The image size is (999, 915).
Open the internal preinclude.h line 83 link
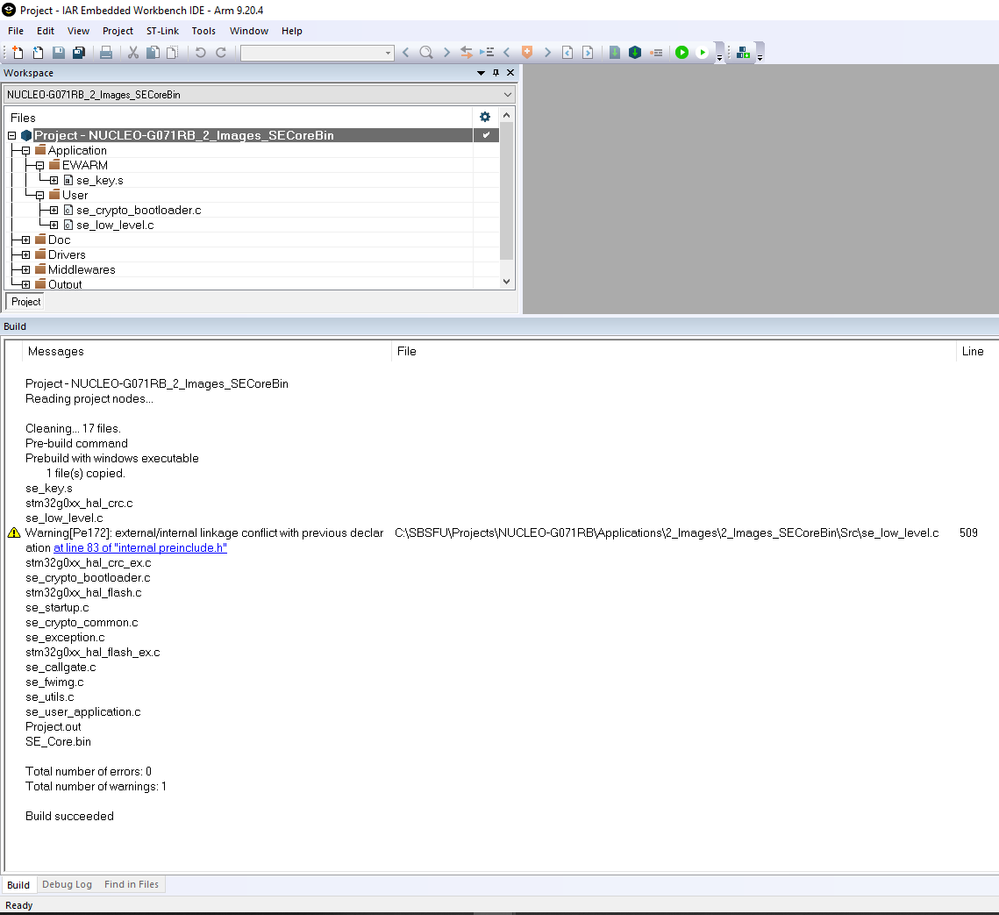point(140,548)
